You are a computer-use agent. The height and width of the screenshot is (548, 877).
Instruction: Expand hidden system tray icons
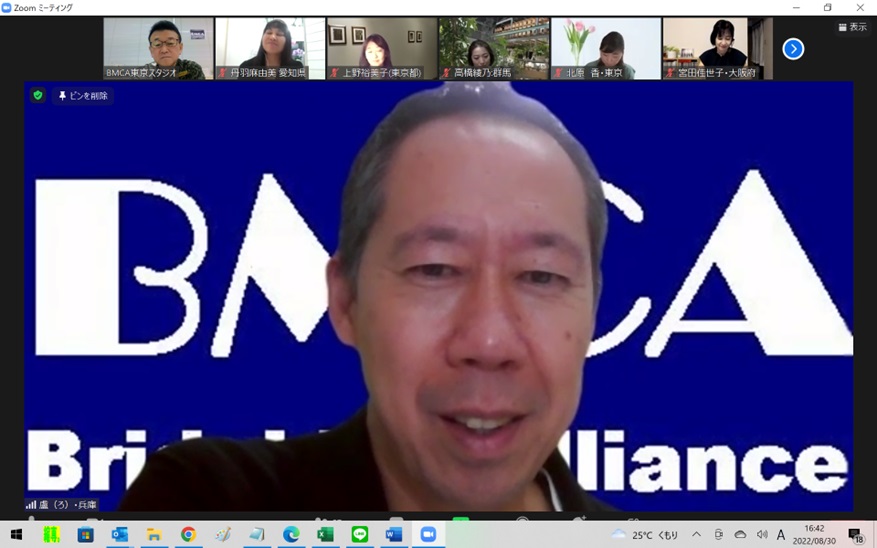[x=696, y=535]
